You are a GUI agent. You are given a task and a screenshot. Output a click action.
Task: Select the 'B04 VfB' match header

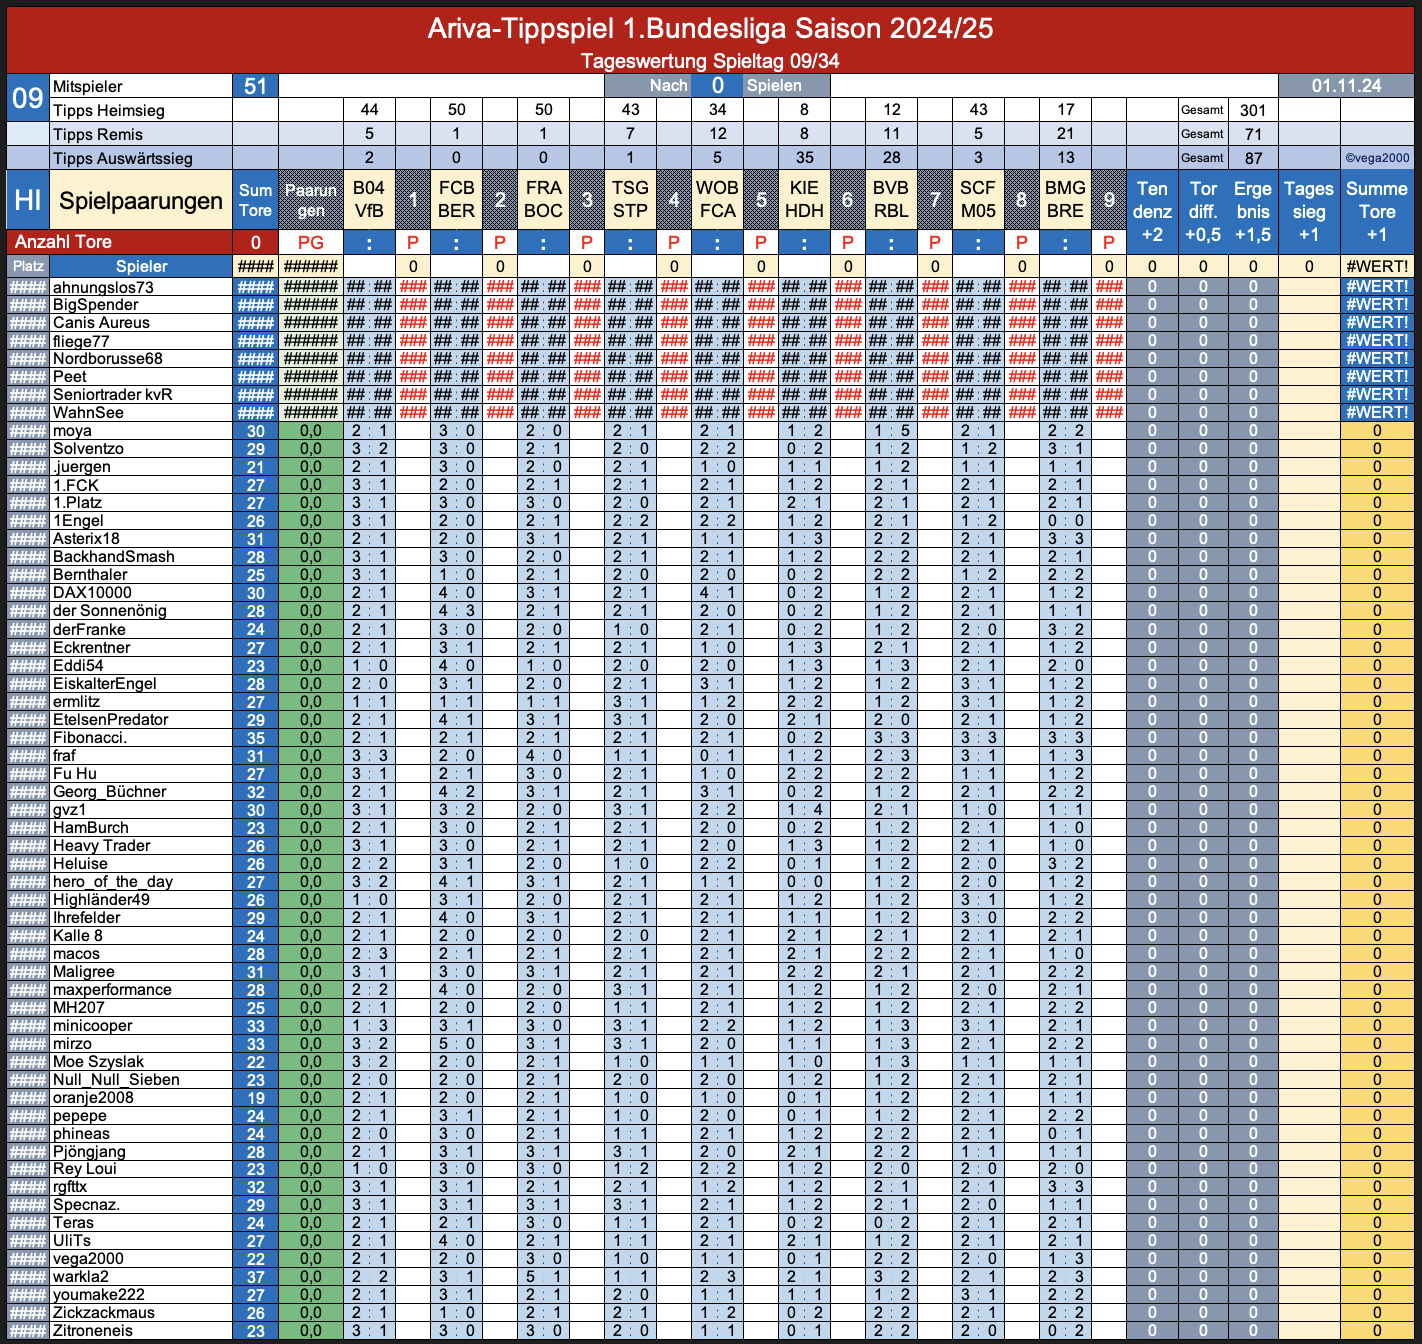[x=369, y=200]
